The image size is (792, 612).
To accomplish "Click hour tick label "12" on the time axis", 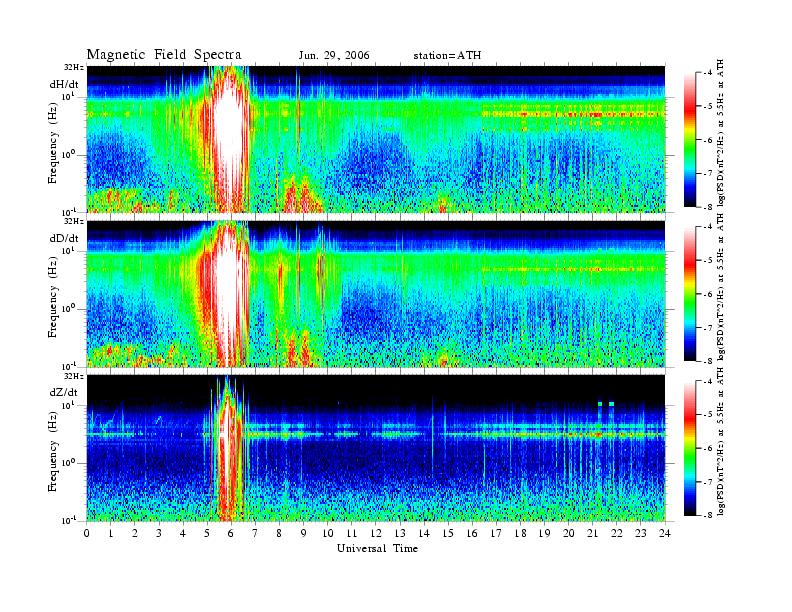I will click(x=376, y=534).
